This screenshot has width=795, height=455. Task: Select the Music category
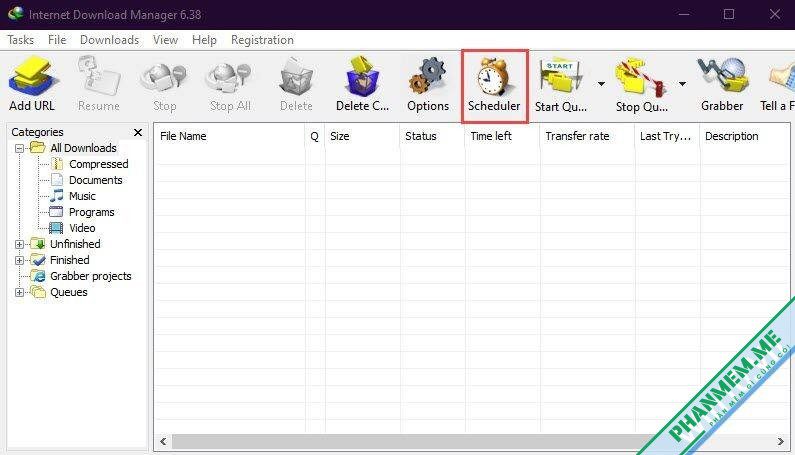(x=82, y=196)
